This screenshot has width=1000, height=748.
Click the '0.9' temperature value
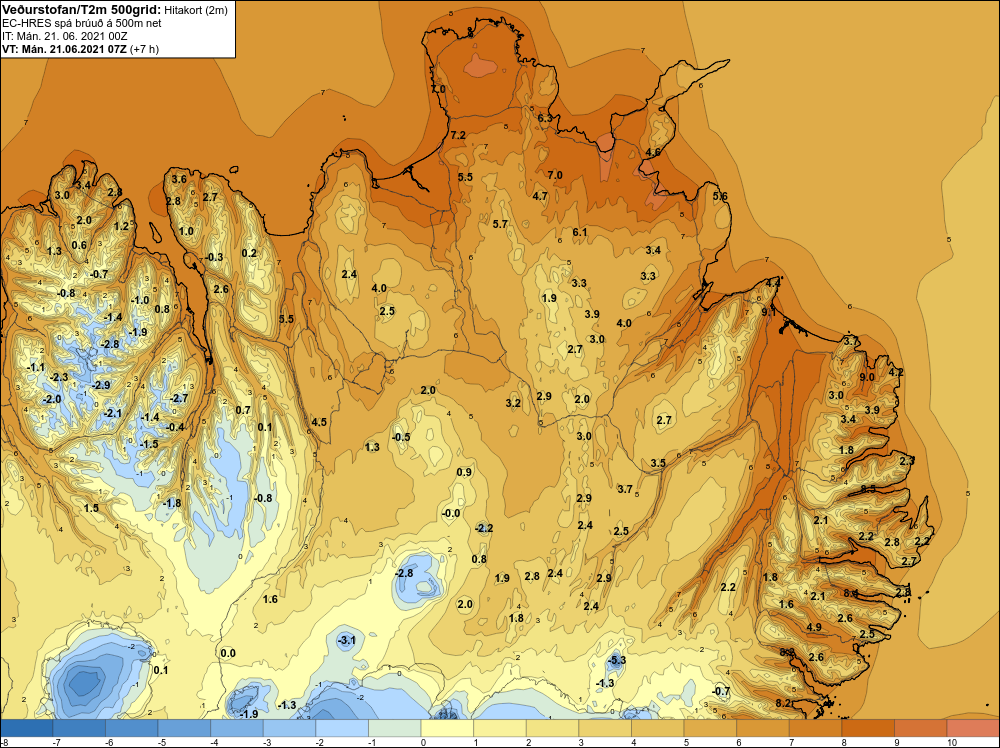pos(464,472)
